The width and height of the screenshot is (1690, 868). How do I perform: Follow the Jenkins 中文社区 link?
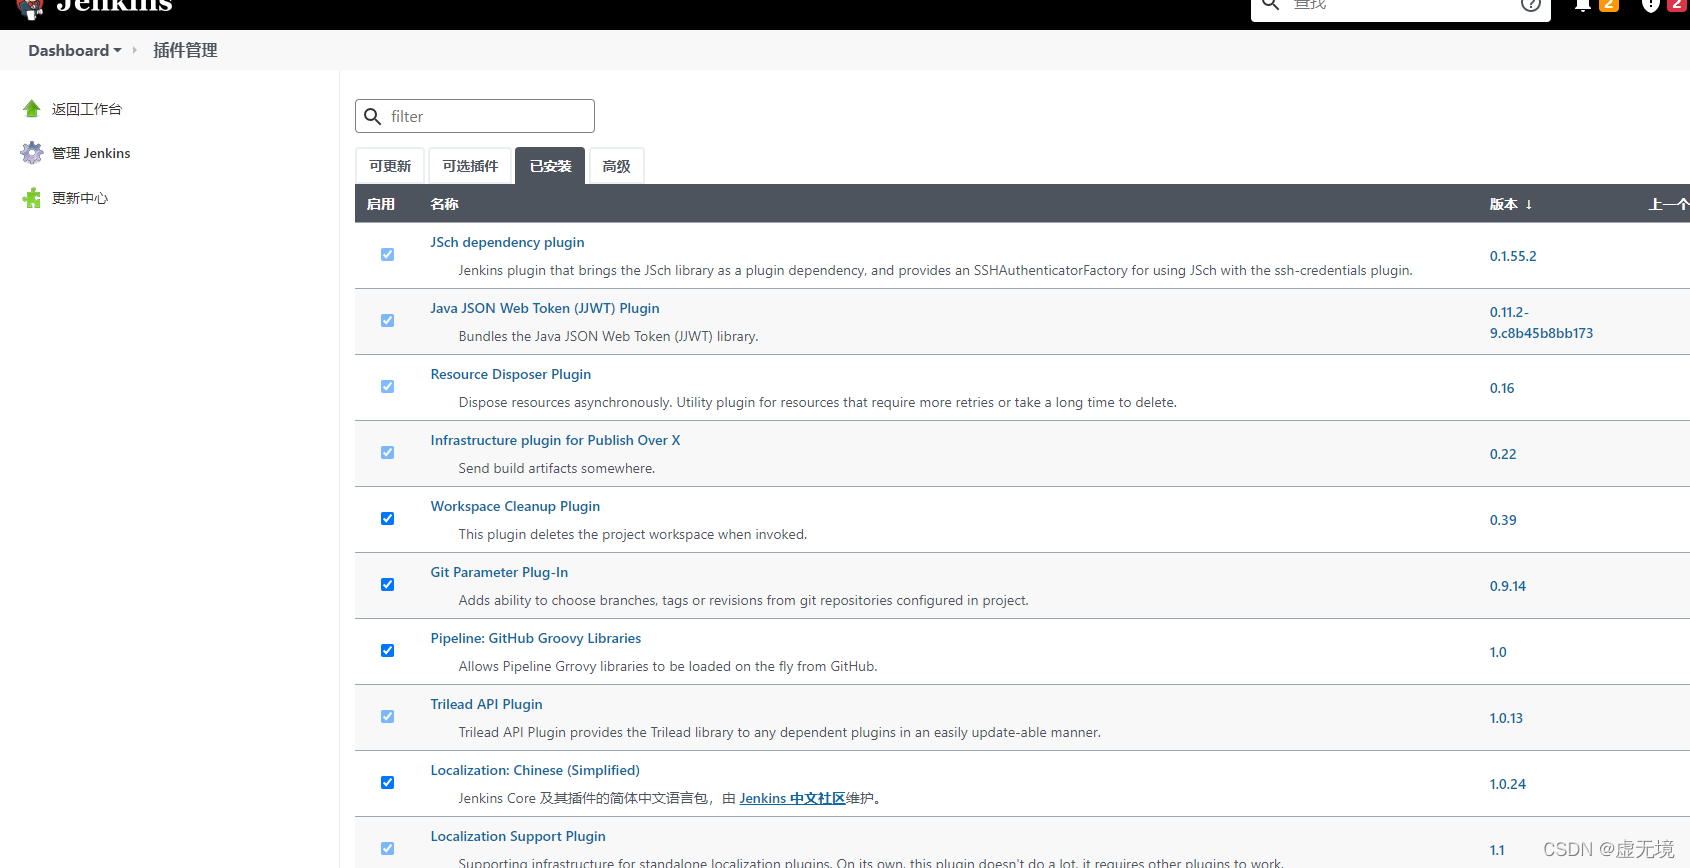792,799
